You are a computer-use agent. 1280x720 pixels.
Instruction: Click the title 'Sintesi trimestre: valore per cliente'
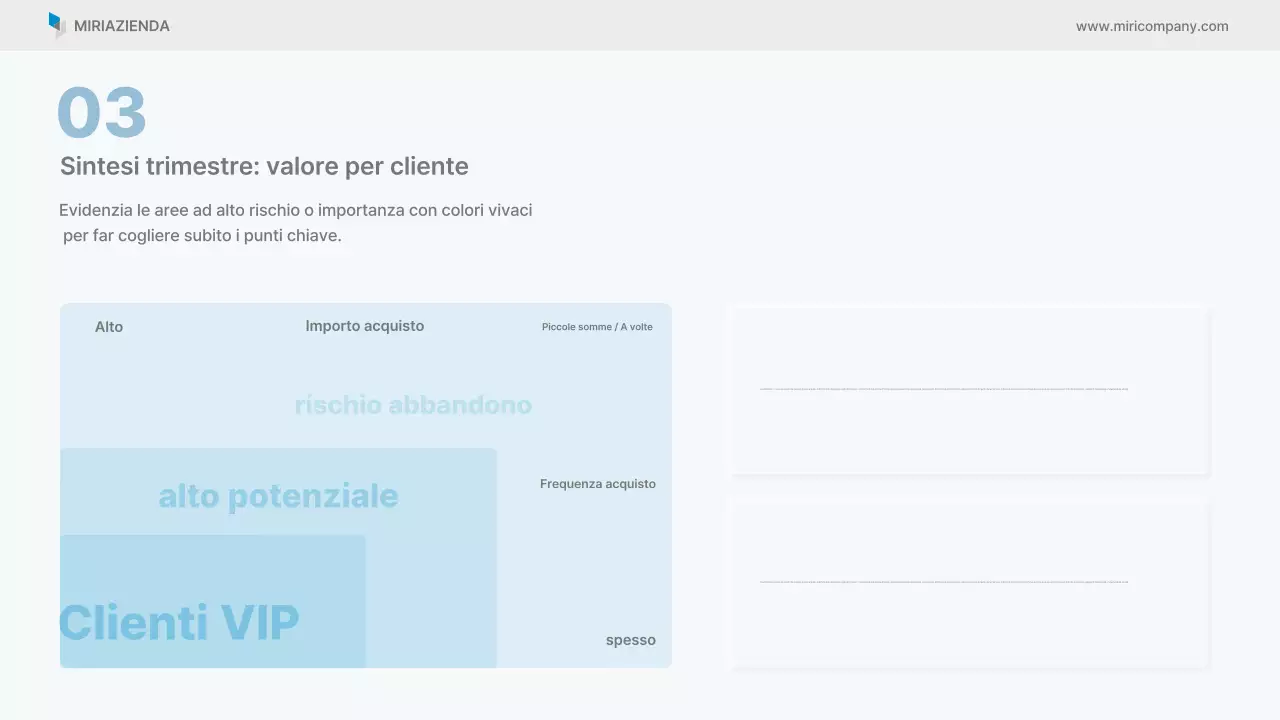(x=264, y=166)
